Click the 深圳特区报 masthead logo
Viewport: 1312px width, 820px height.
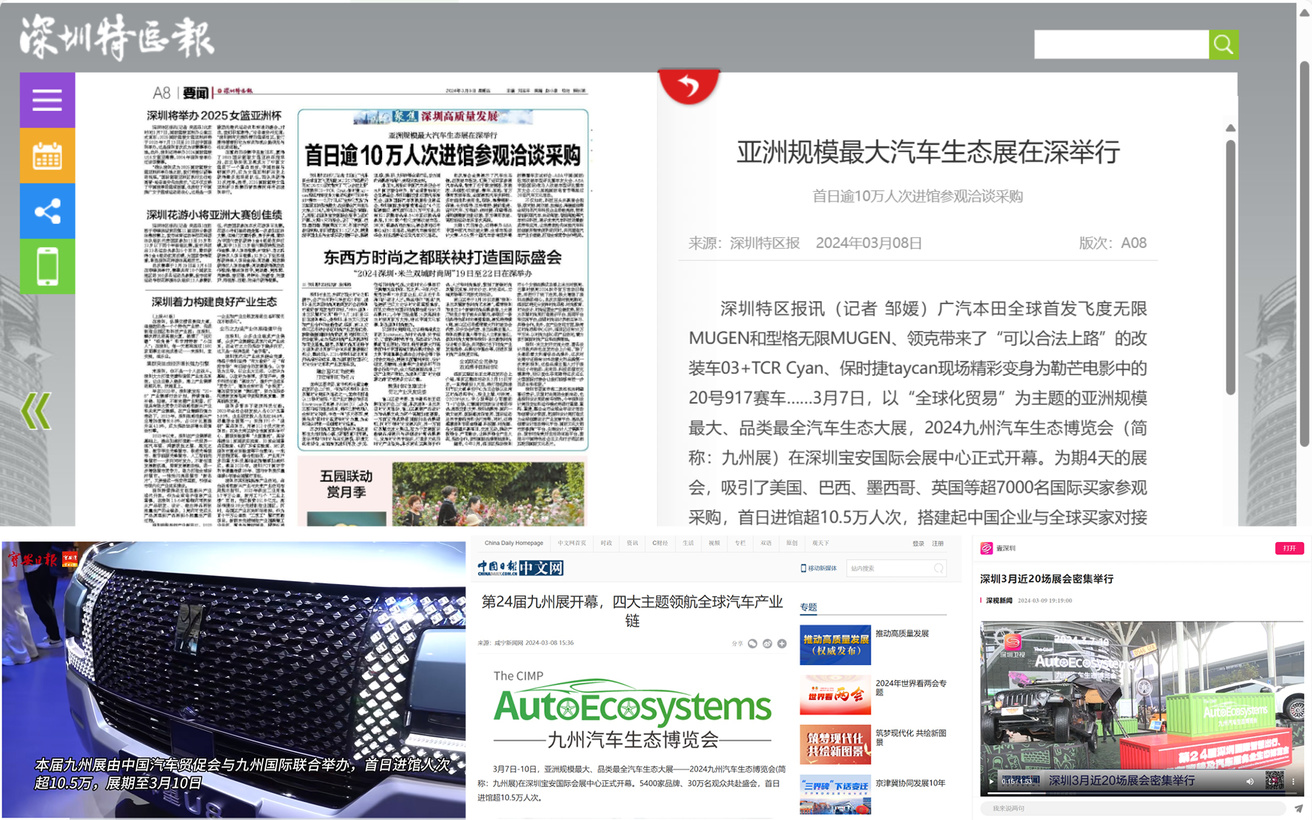pyautogui.click(x=117, y=38)
